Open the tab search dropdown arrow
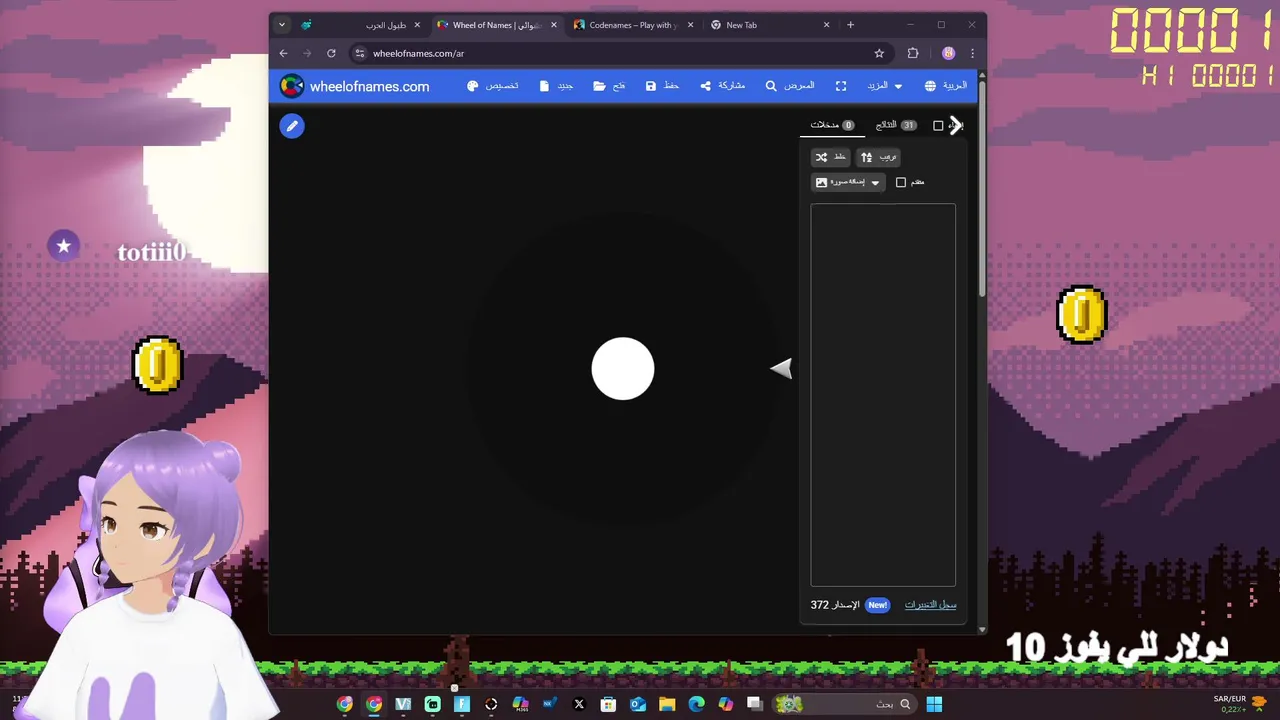Screen dimensions: 1280x720 pyautogui.click(x=282, y=25)
